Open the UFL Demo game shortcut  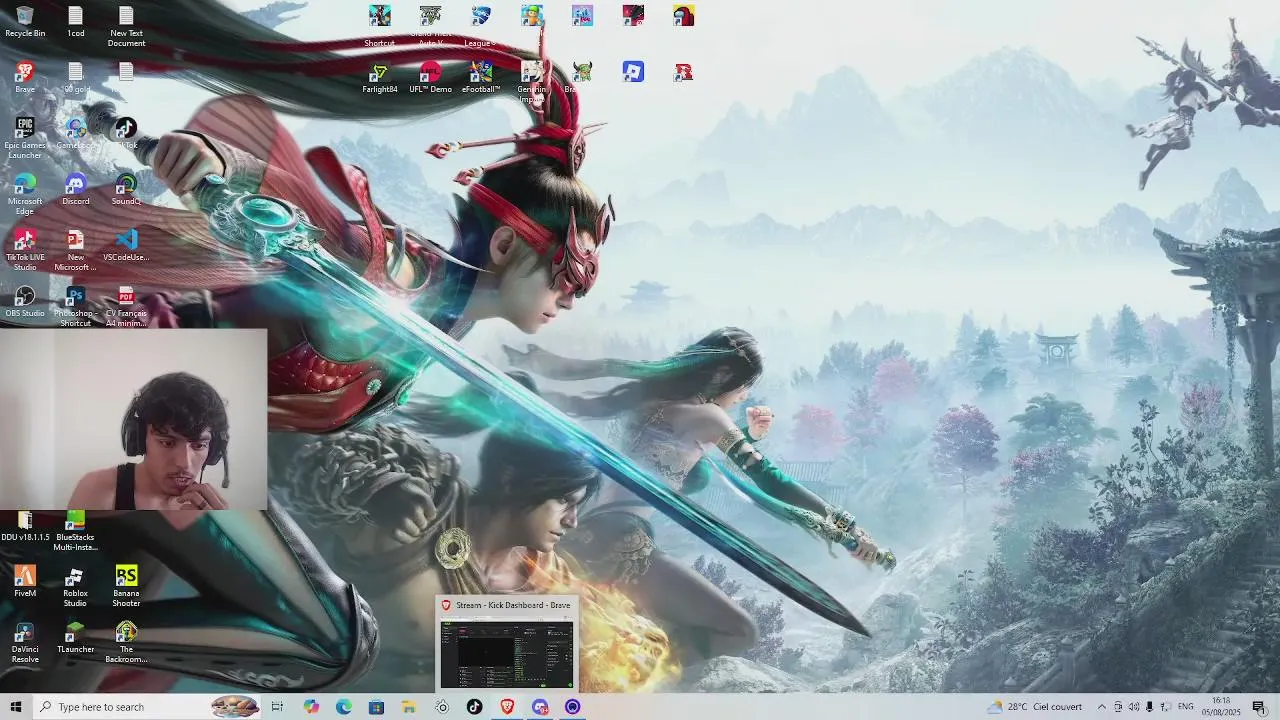pos(430,77)
